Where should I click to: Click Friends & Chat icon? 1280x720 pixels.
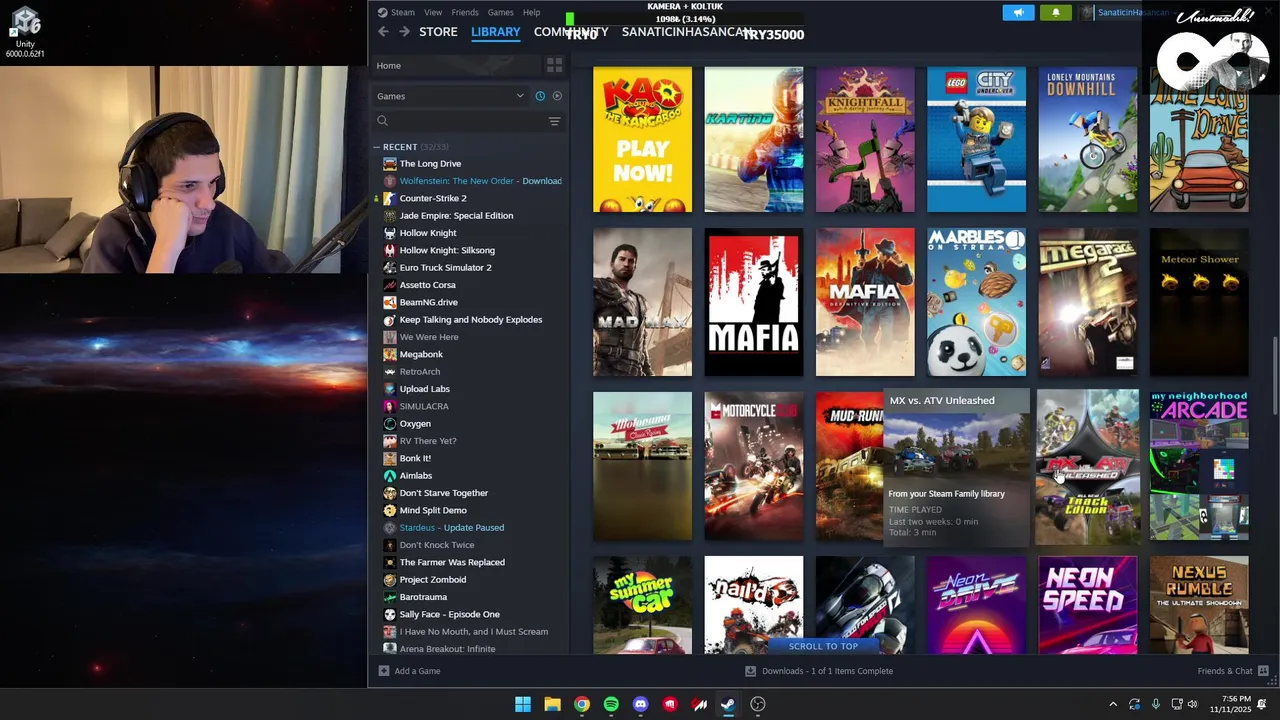1263,671
